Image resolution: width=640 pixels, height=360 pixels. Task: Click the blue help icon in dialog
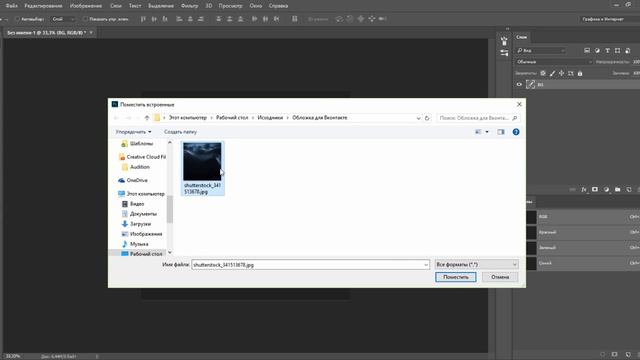coord(516,132)
